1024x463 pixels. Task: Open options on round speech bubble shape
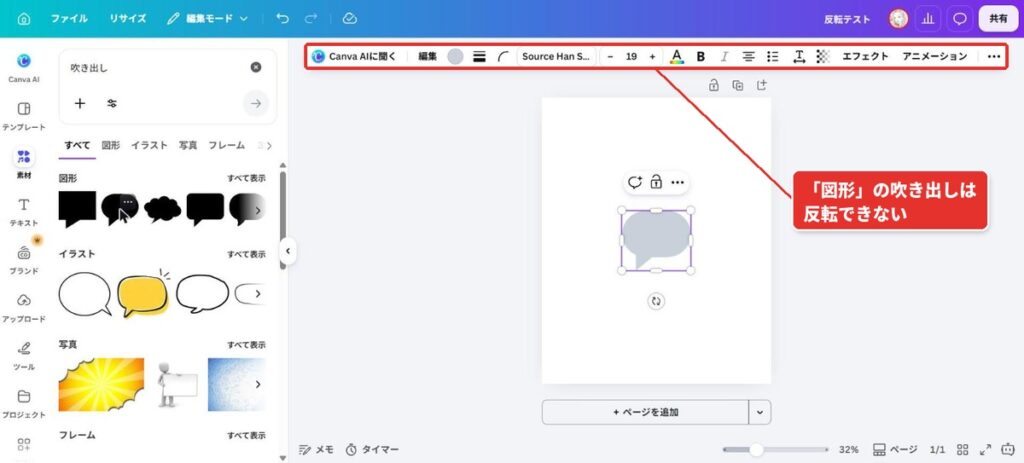click(128, 202)
